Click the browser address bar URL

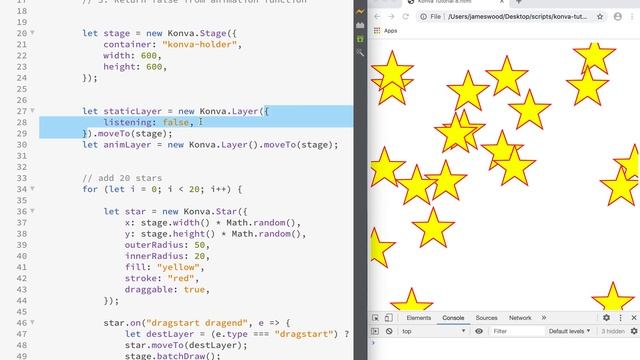(x=517, y=17)
